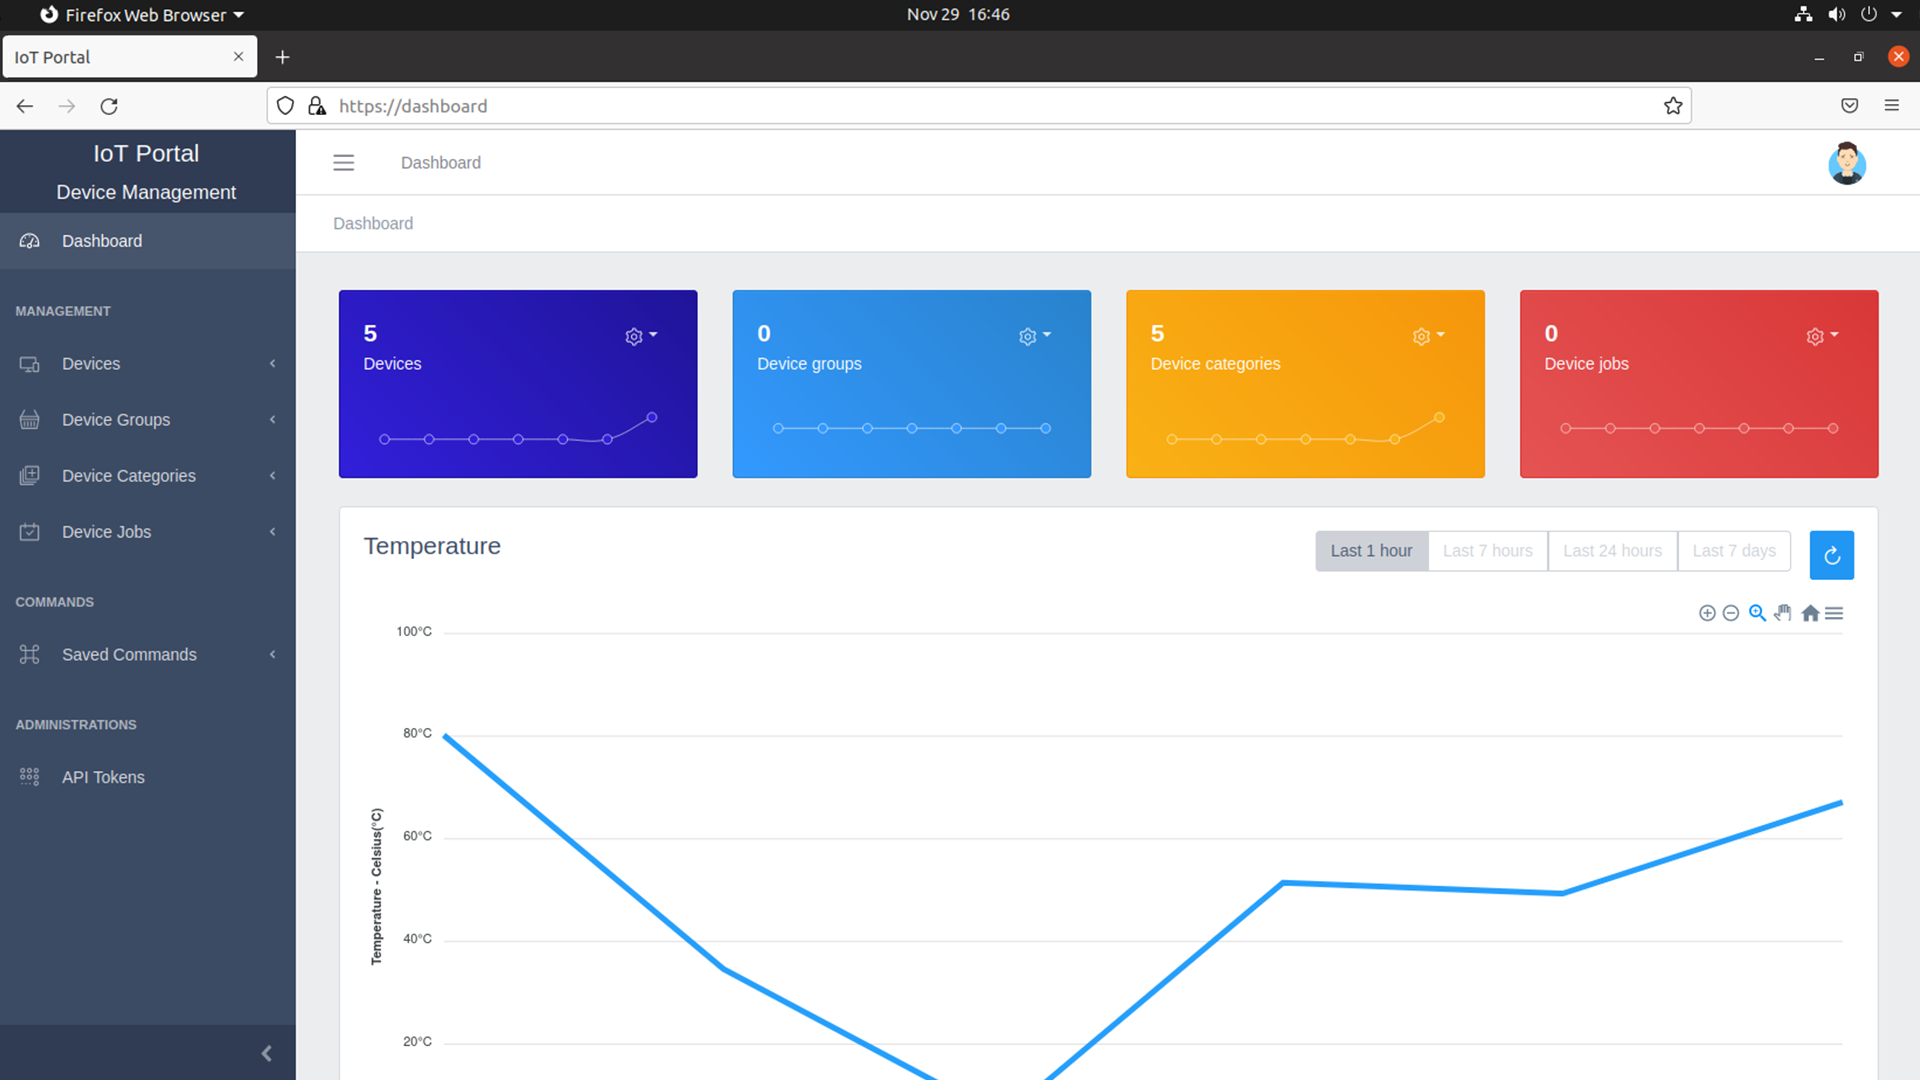Switch range to Last 7 hours
The width and height of the screenshot is (1920, 1080).
tap(1487, 551)
